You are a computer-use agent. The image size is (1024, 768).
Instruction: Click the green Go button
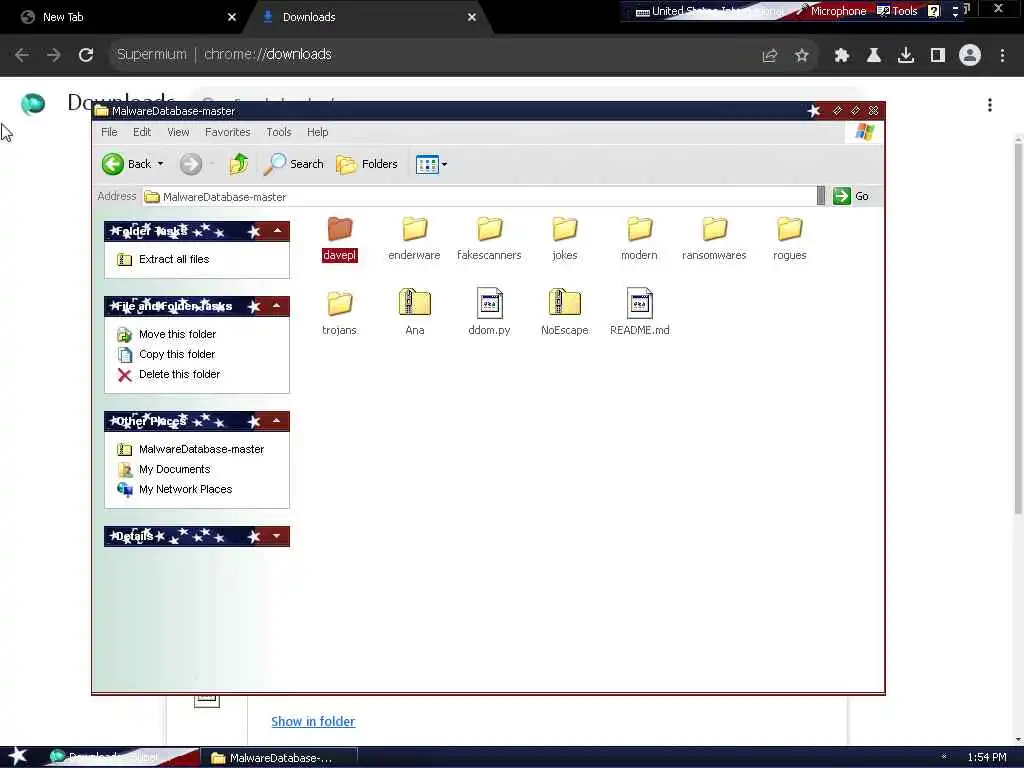pos(851,196)
